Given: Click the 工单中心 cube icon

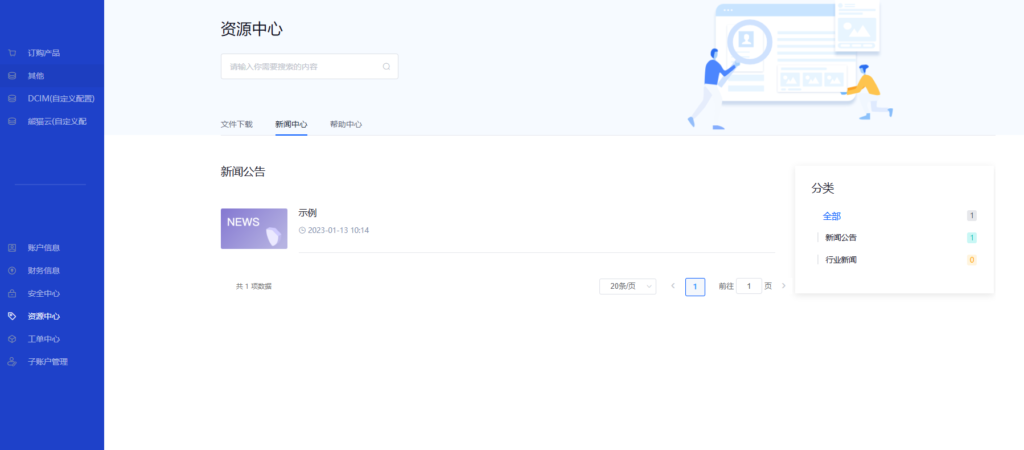Looking at the screenshot, I should [12, 339].
